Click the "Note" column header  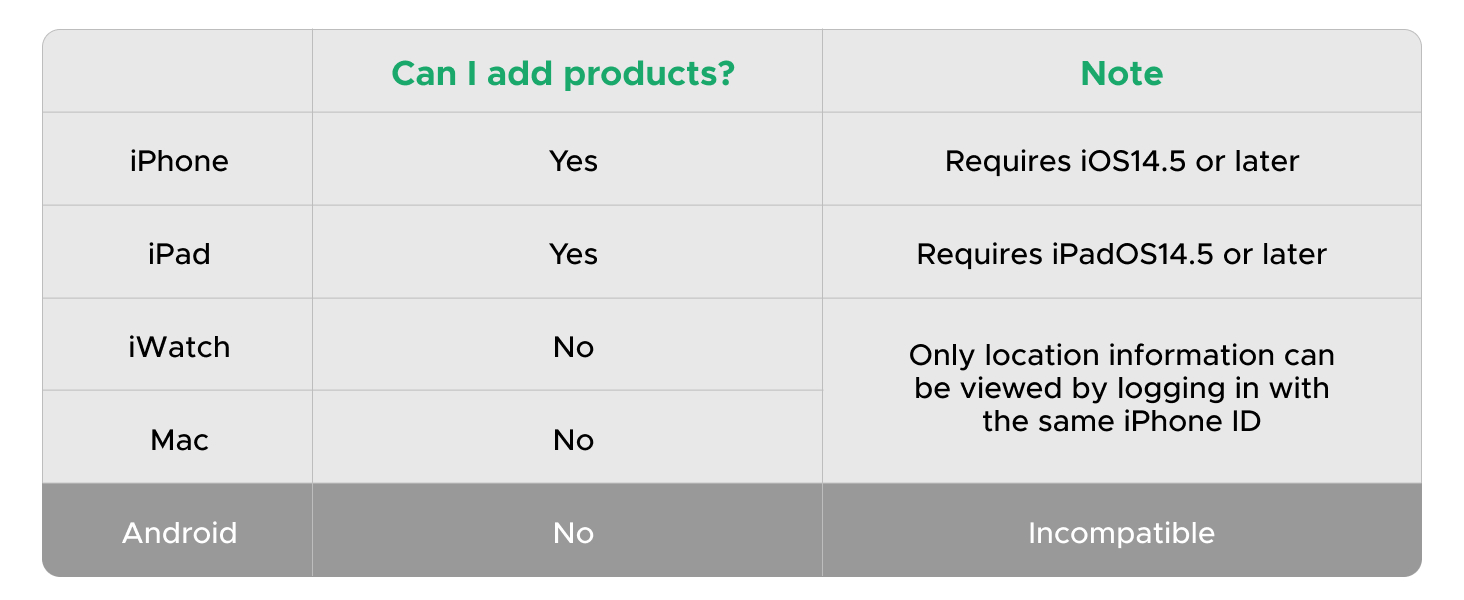1121,74
